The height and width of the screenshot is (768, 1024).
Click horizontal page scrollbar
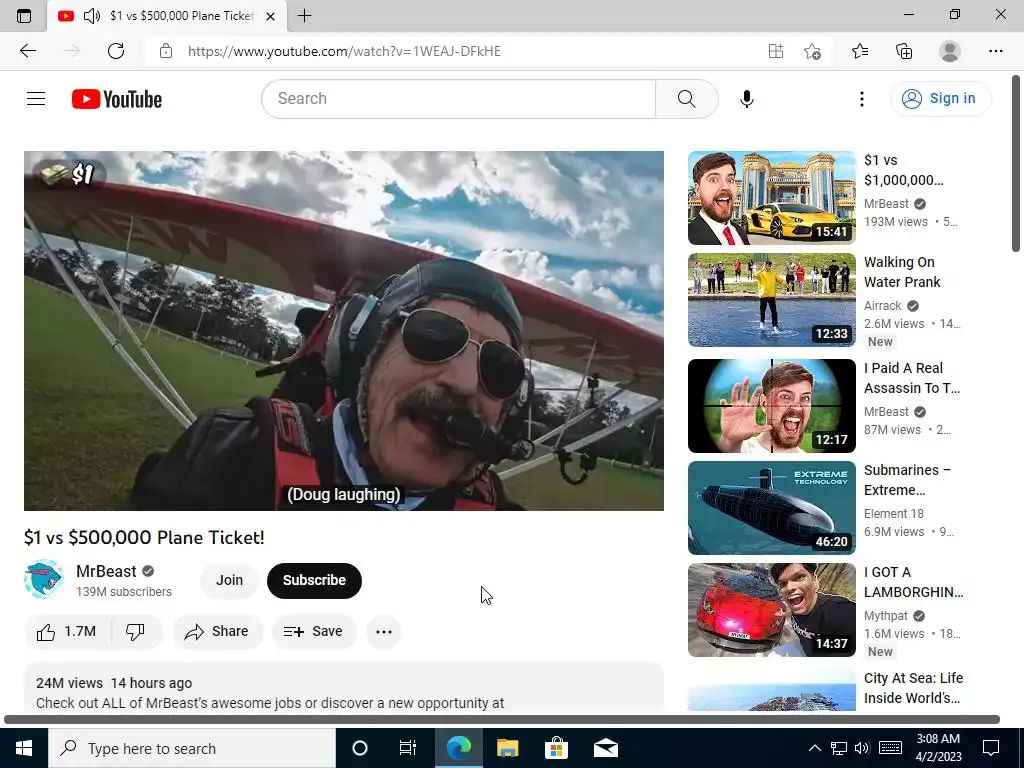click(502, 720)
